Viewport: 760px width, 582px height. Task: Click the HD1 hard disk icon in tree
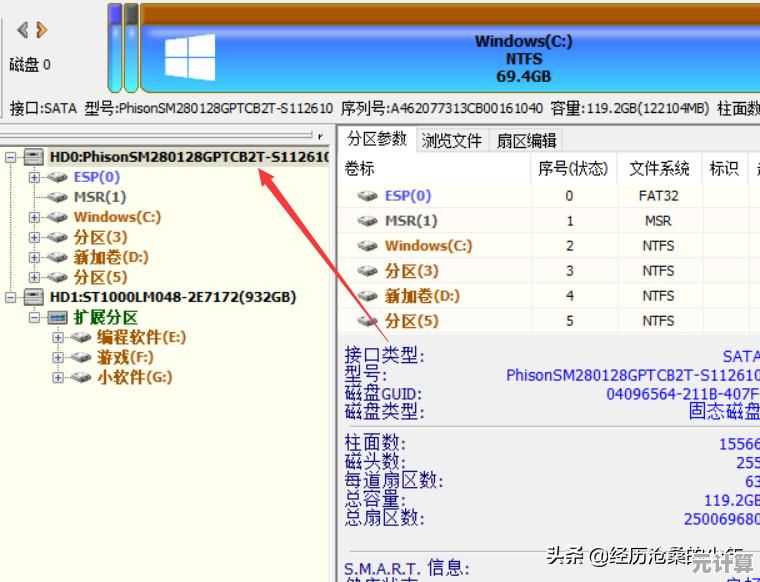pyautogui.click(x=34, y=297)
